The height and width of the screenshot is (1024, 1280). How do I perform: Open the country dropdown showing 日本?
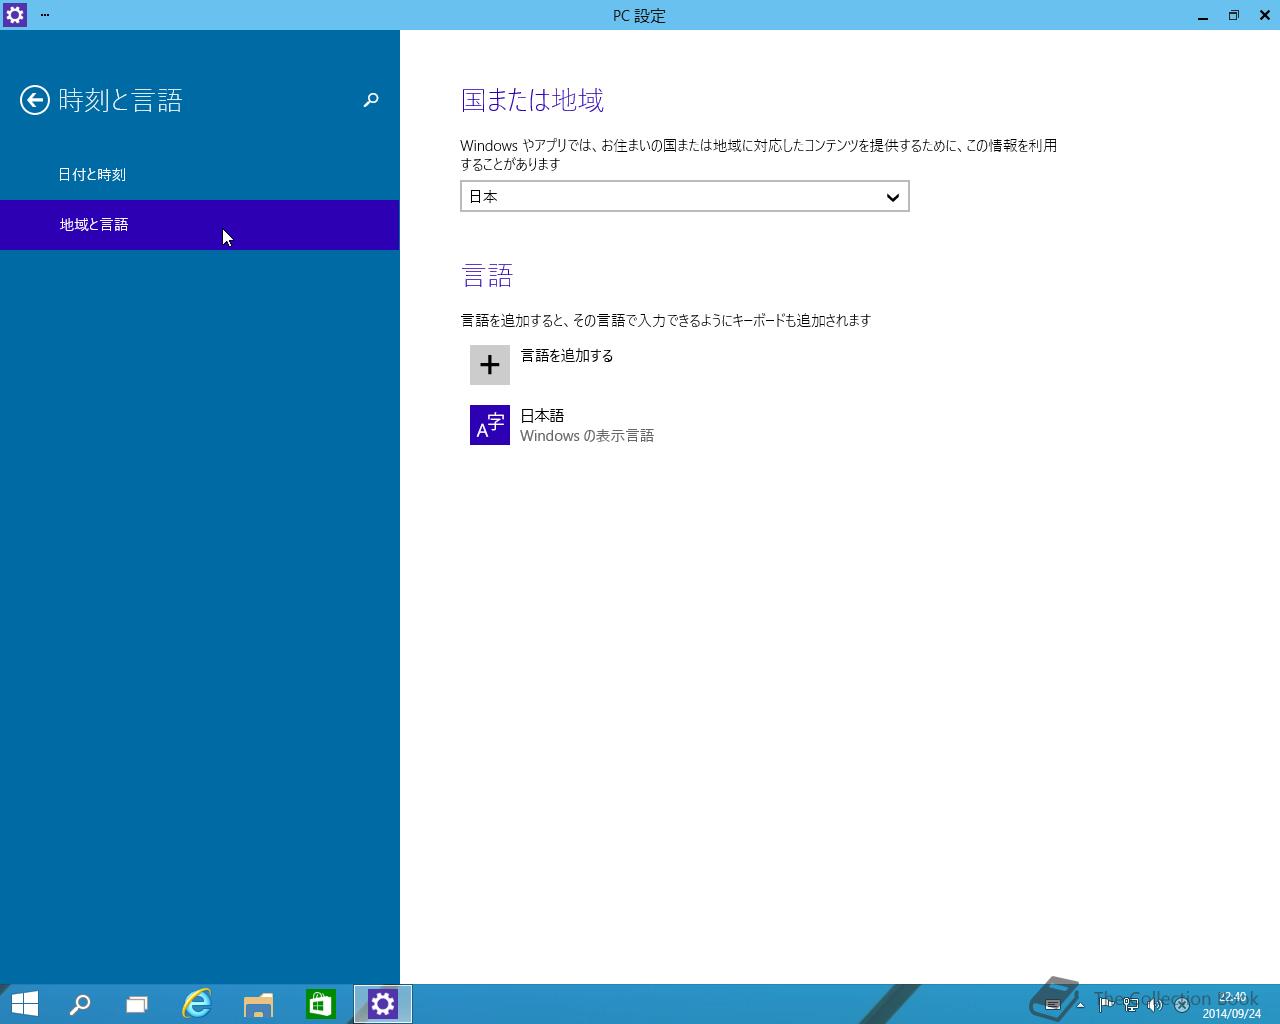coord(685,197)
